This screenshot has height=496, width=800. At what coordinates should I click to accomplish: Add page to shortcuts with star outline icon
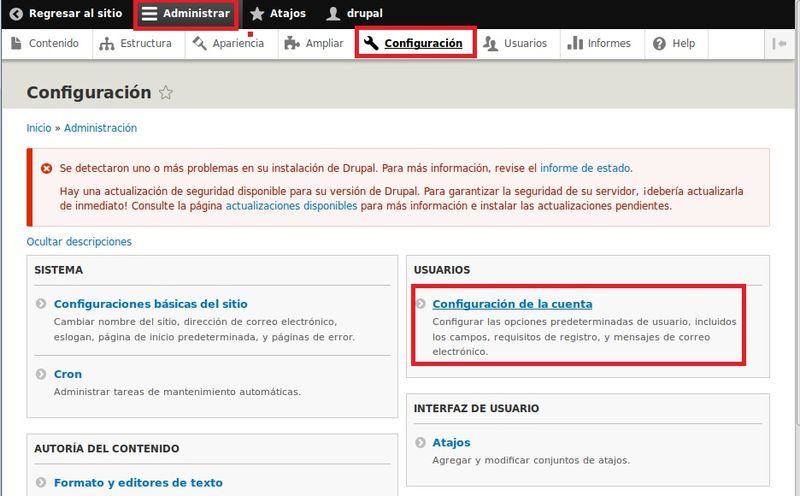pyautogui.click(x=165, y=92)
